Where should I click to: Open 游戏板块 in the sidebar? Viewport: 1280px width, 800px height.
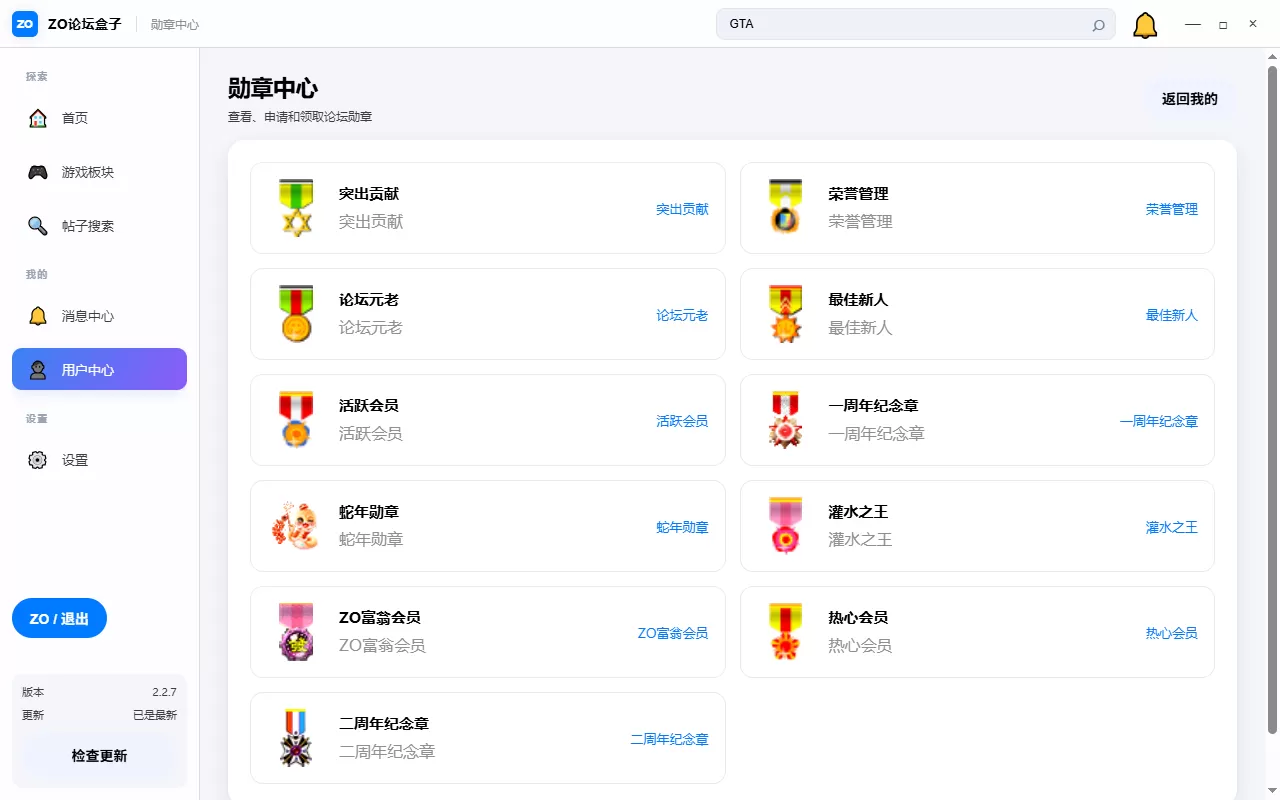(x=99, y=172)
